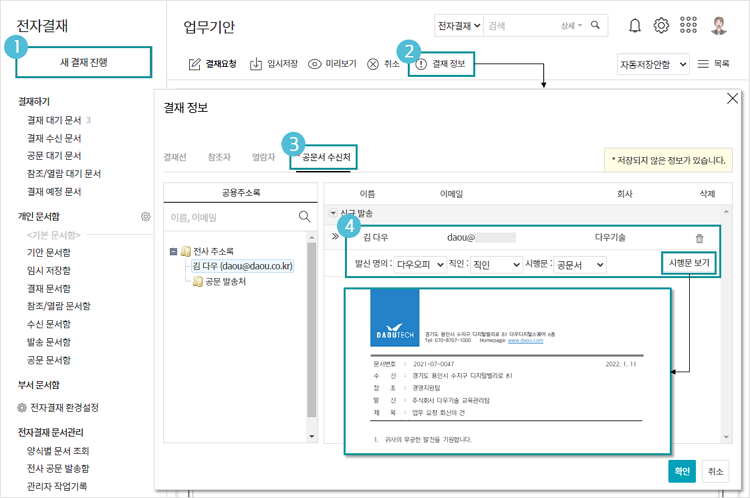
Task: Delete recipient 김 다우 with trash icon
Action: 699,238
